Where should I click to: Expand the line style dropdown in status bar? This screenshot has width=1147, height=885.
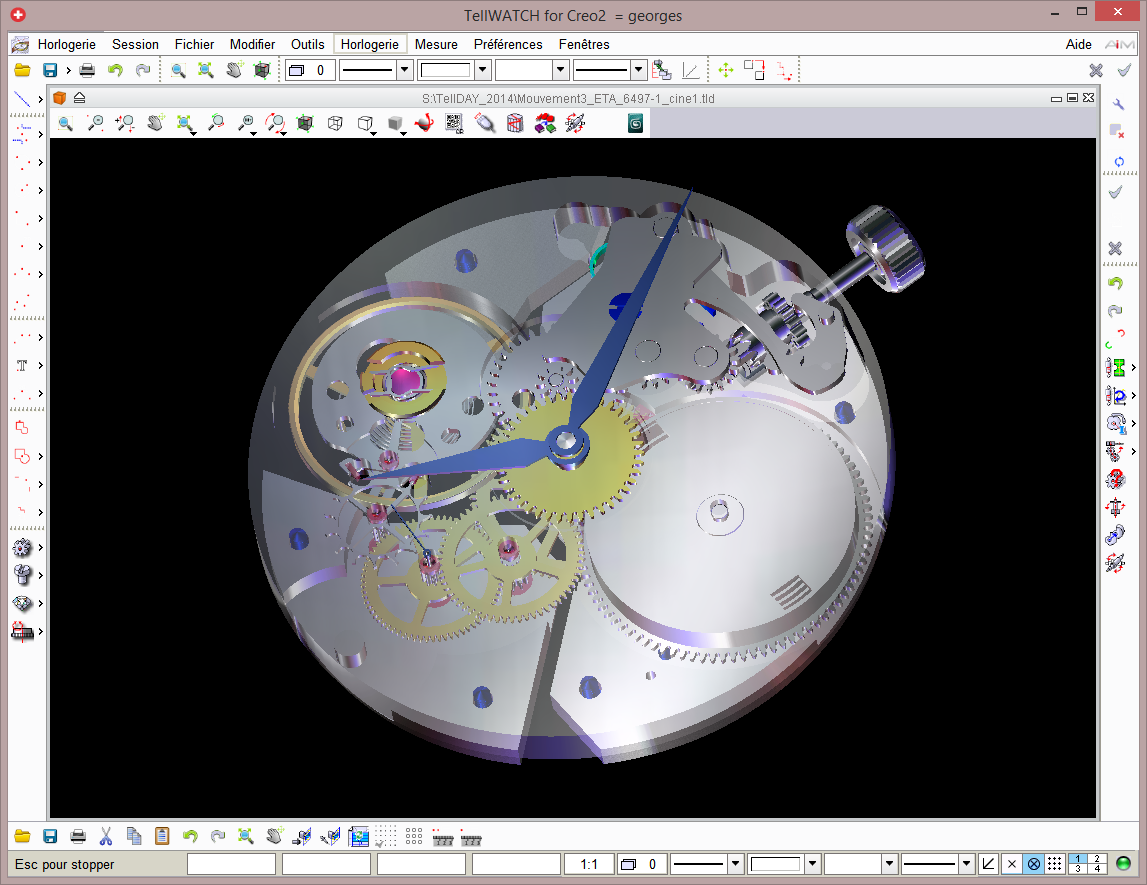pos(736,864)
